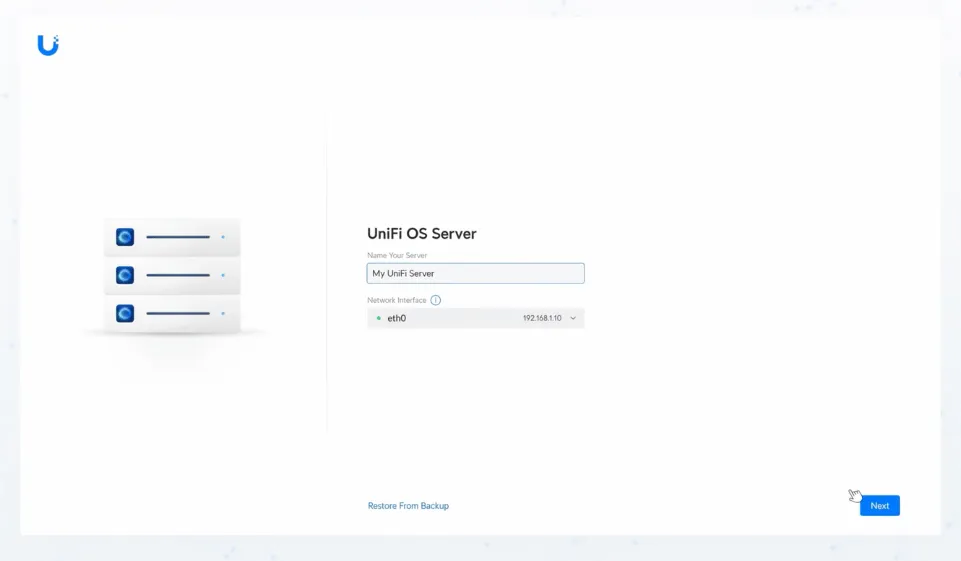Expand the eth0 network interface dropdown
Viewport: 961px width, 561px height.
476,318
